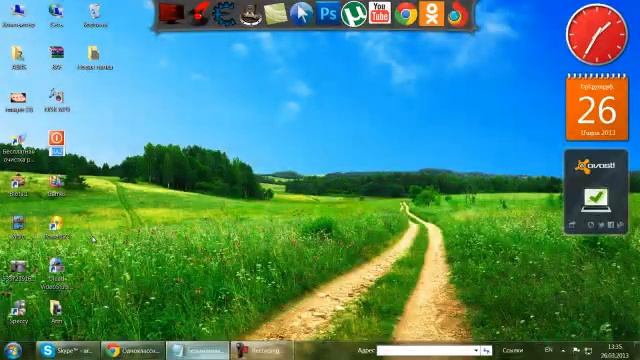This screenshot has width=640, height=360.
Task: Launch Google Chrome from the dock
Action: point(406,14)
